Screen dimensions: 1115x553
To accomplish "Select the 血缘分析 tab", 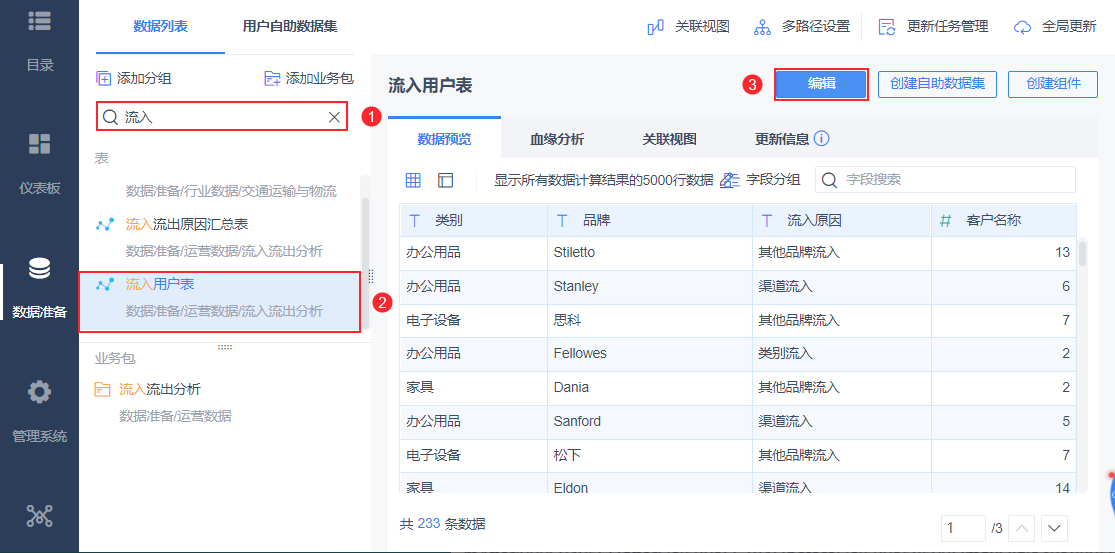I will pos(557,139).
